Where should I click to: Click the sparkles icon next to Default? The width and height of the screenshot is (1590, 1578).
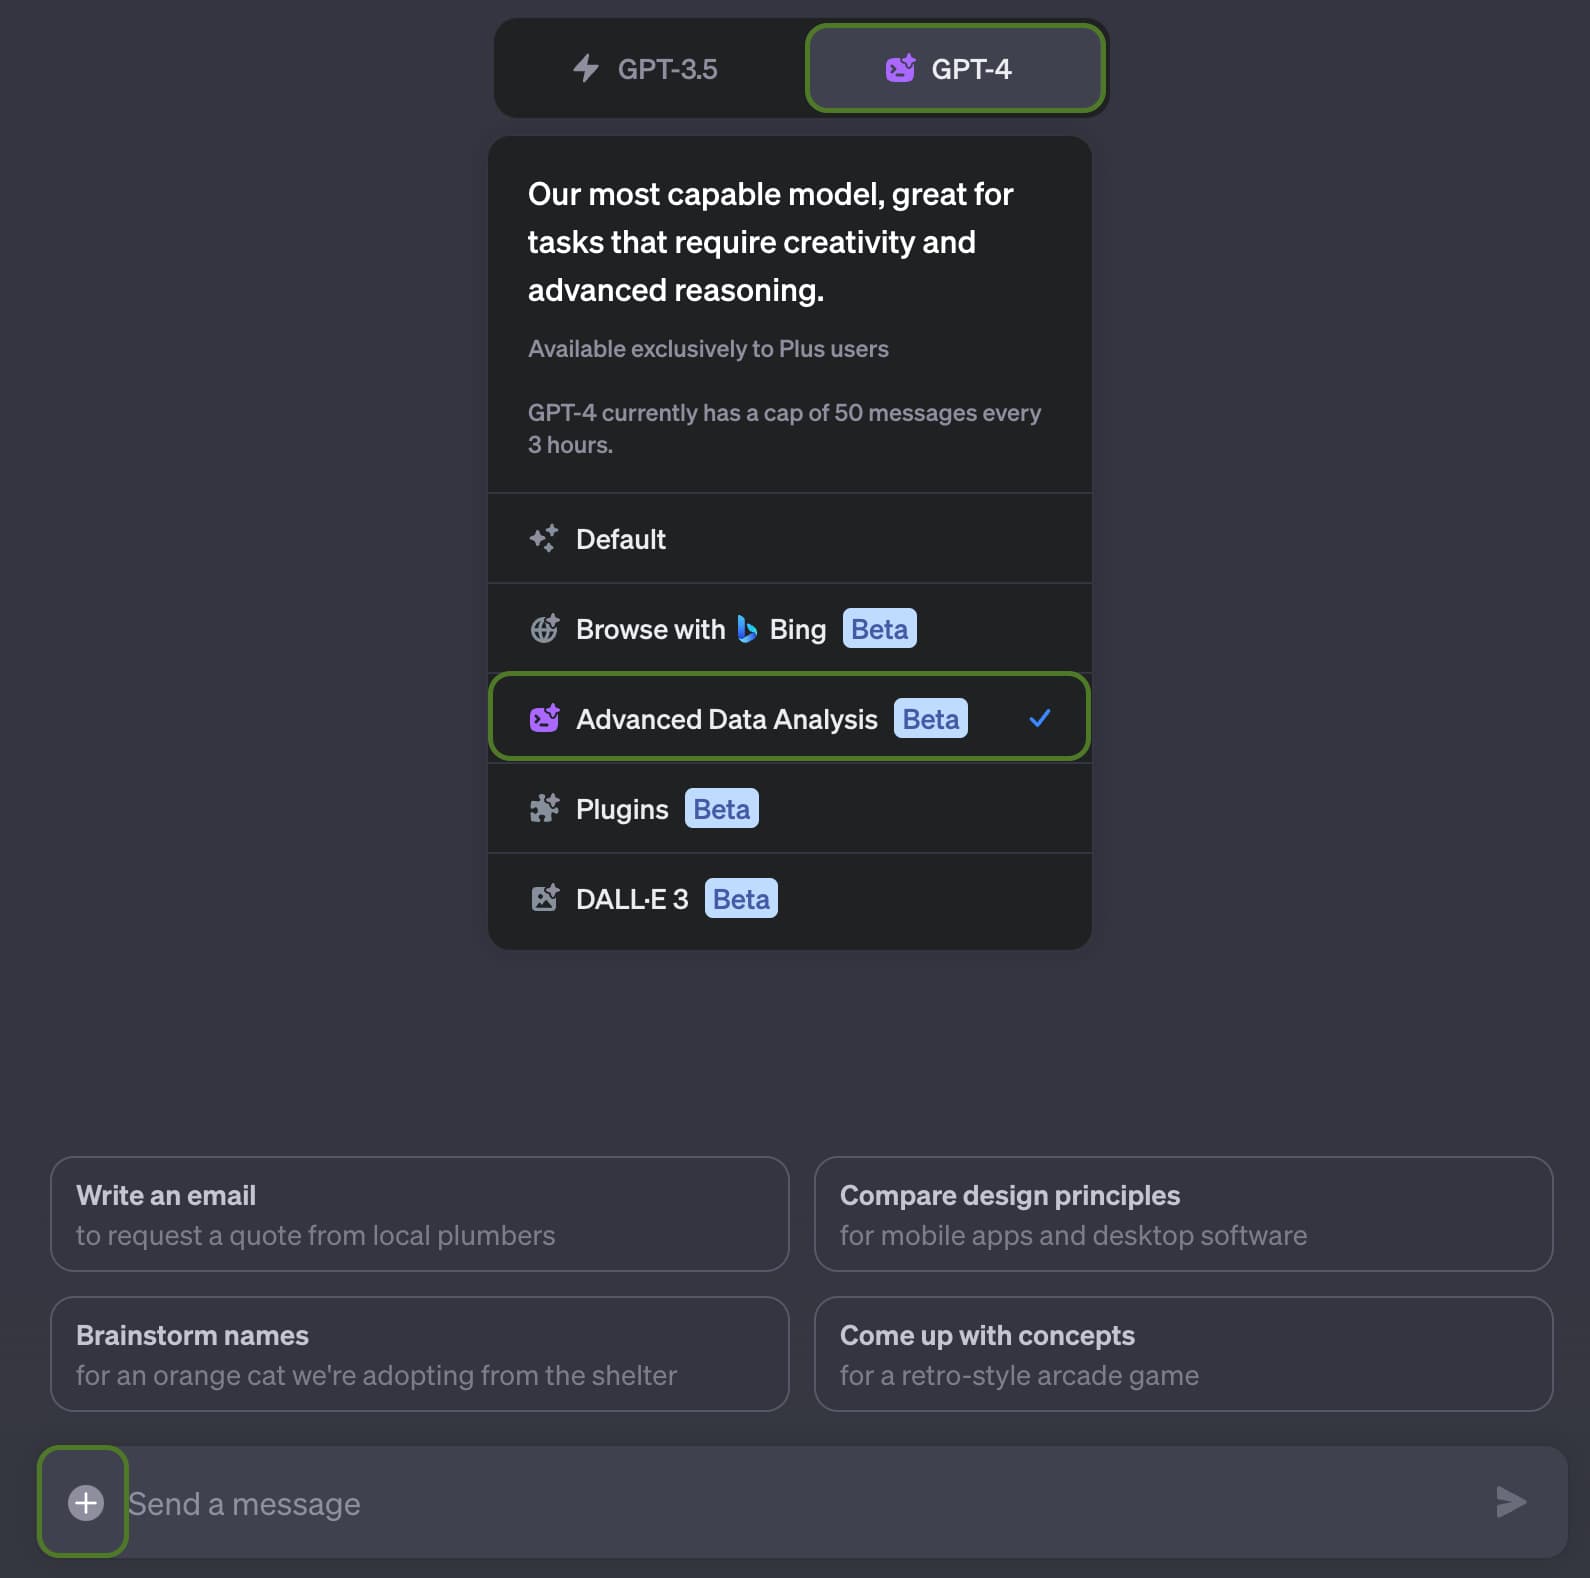544,539
